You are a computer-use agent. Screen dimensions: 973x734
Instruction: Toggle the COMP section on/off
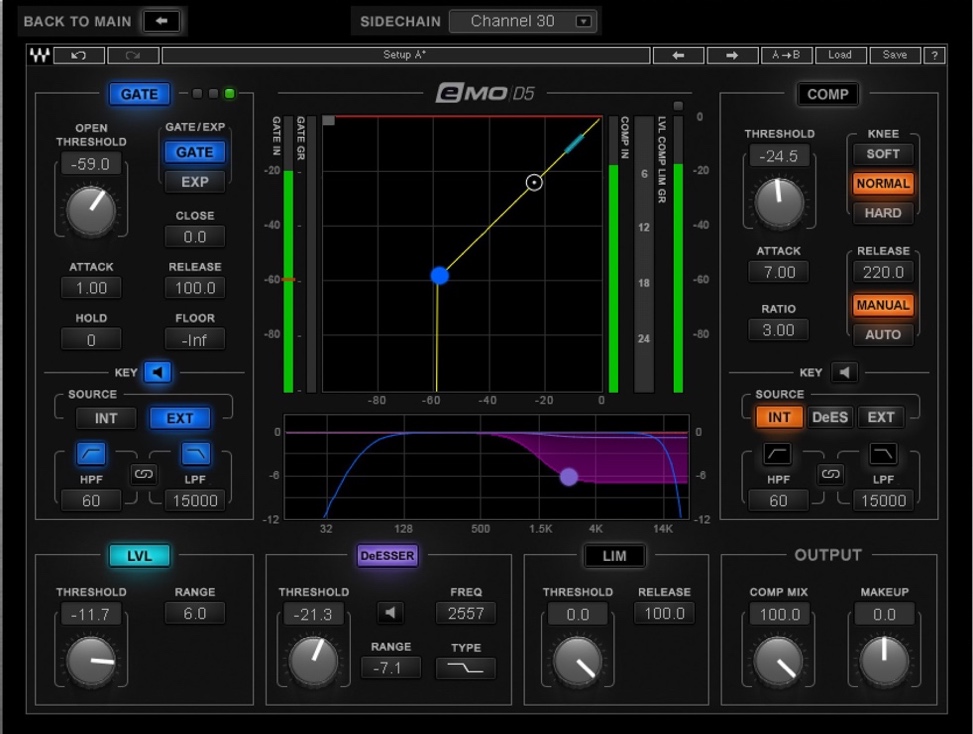827,94
